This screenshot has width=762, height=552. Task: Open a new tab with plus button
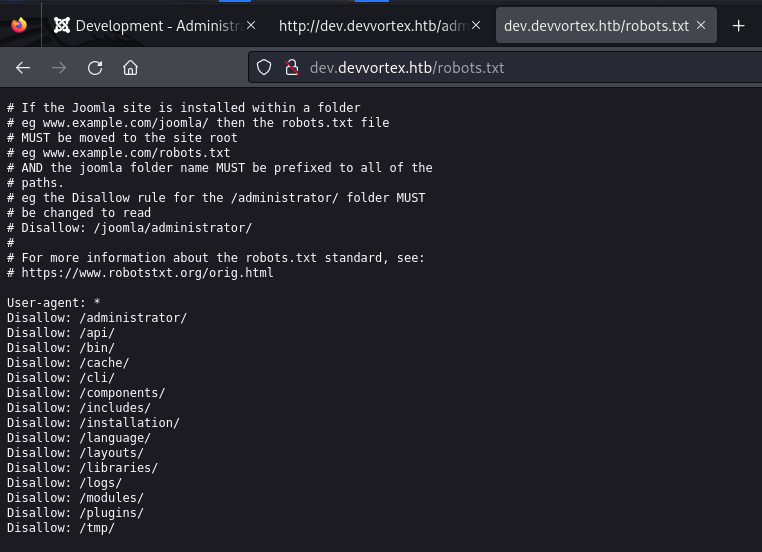738,25
